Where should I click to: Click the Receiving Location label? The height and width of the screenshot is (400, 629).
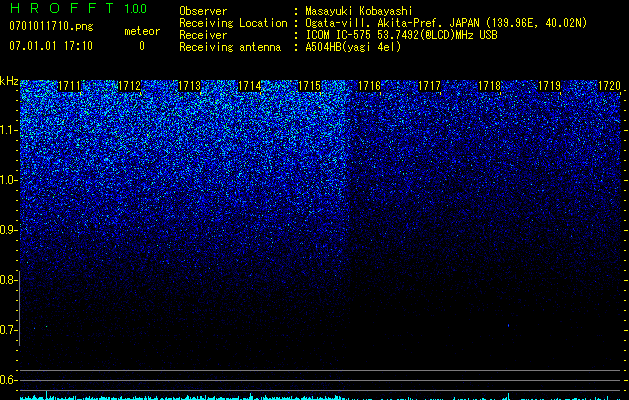click(x=233, y=23)
